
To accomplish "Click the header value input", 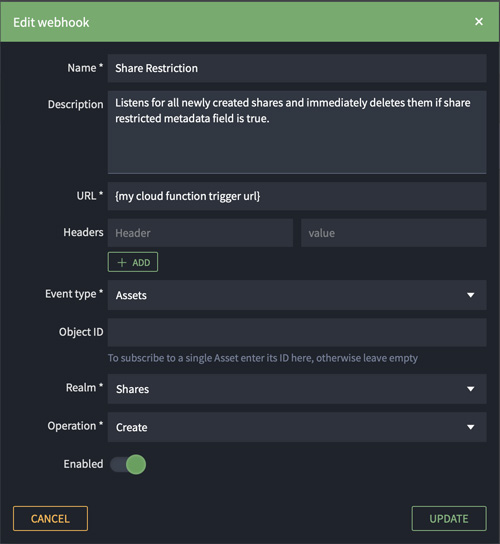I will (x=394, y=233).
